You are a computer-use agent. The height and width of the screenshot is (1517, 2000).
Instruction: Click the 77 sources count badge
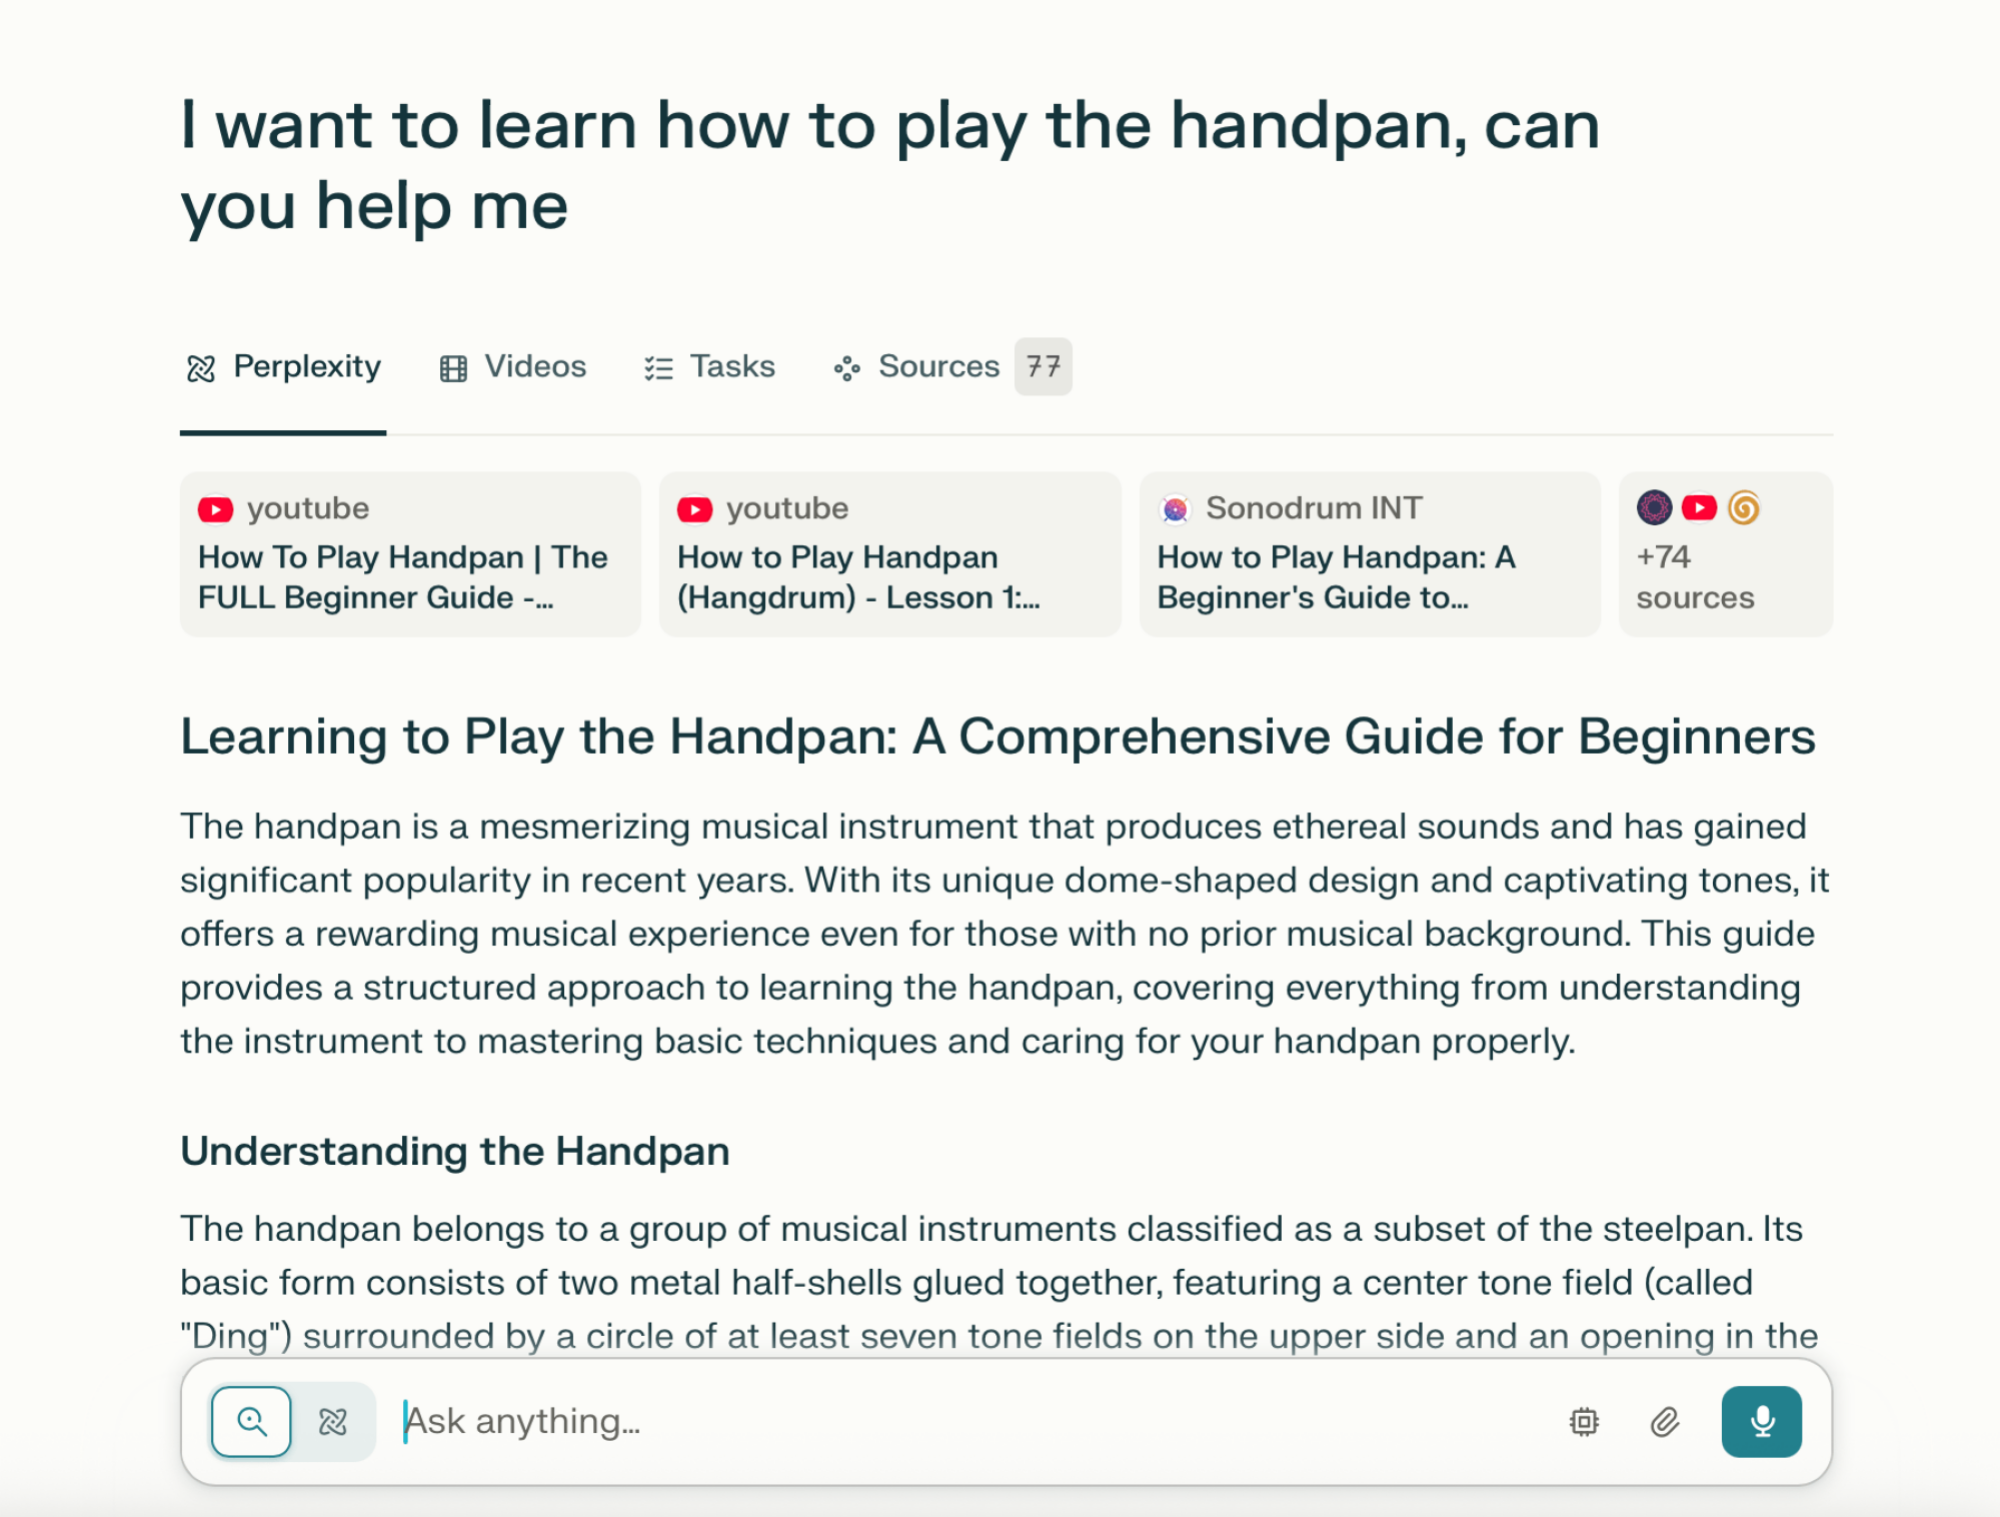point(1043,367)
